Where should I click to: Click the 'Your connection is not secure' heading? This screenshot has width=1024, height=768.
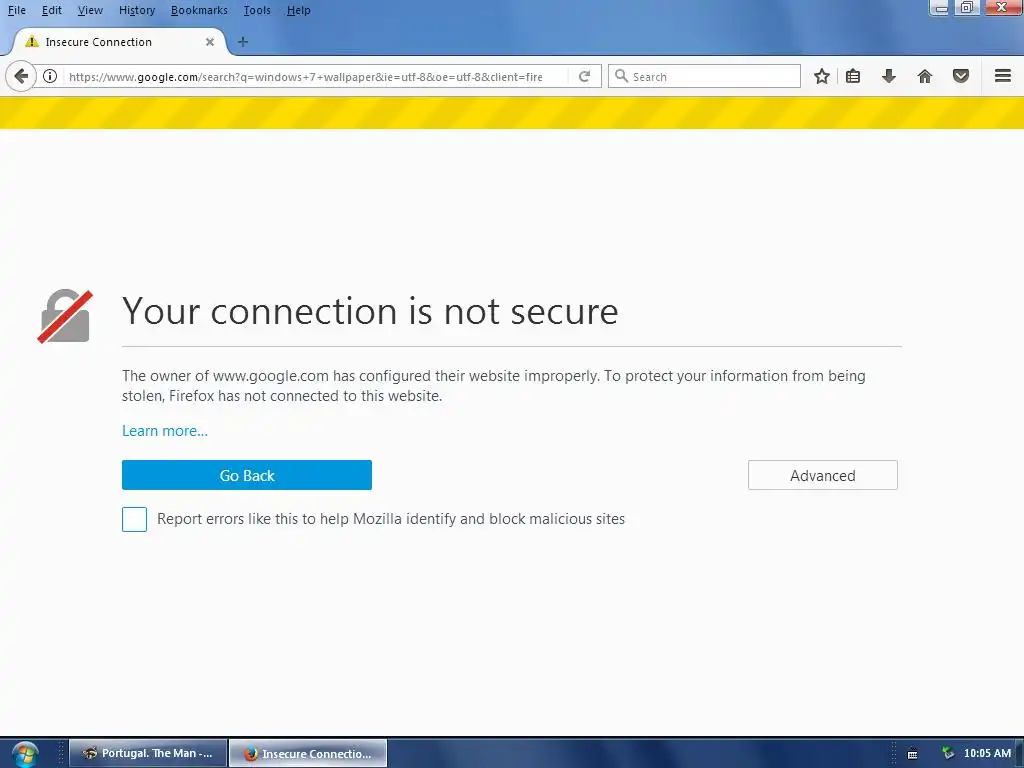coord(370,311)
